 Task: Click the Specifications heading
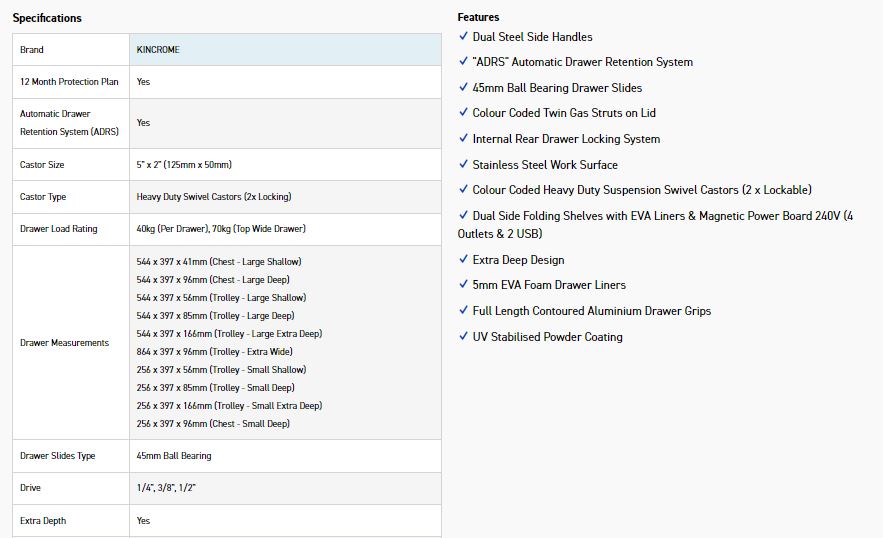[x=47, y=18]
